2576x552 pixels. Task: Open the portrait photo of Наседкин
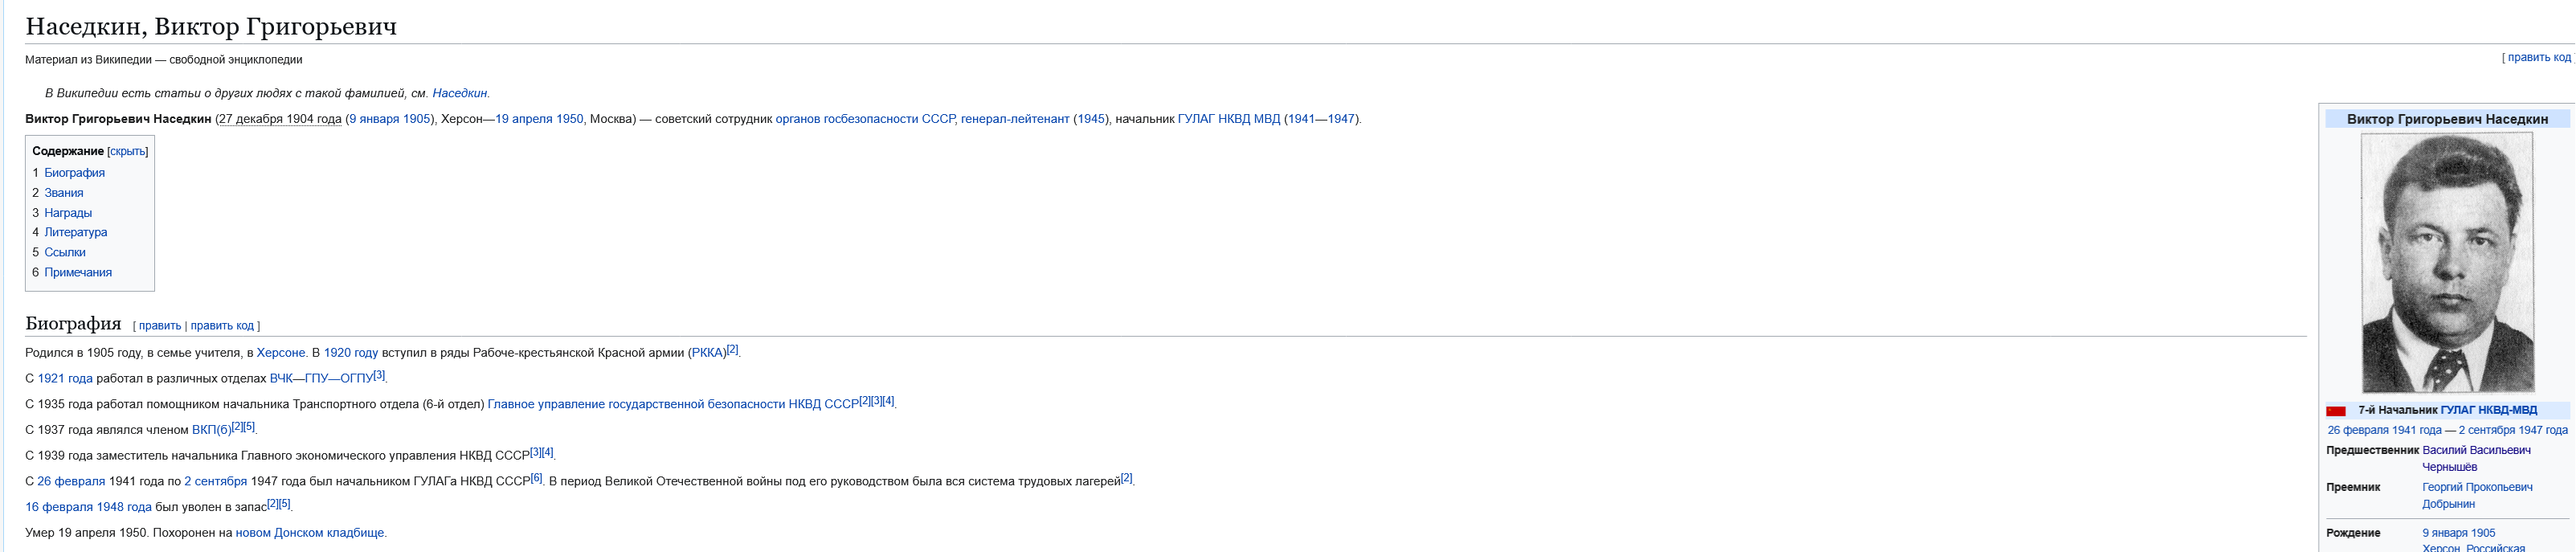(x=2447, y=262)
